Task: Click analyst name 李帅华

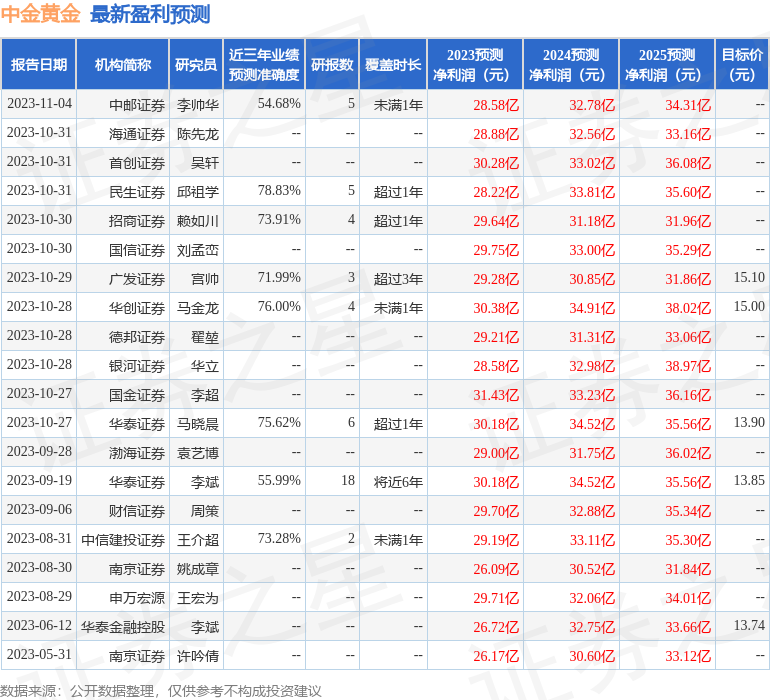Action: point(197,105)
